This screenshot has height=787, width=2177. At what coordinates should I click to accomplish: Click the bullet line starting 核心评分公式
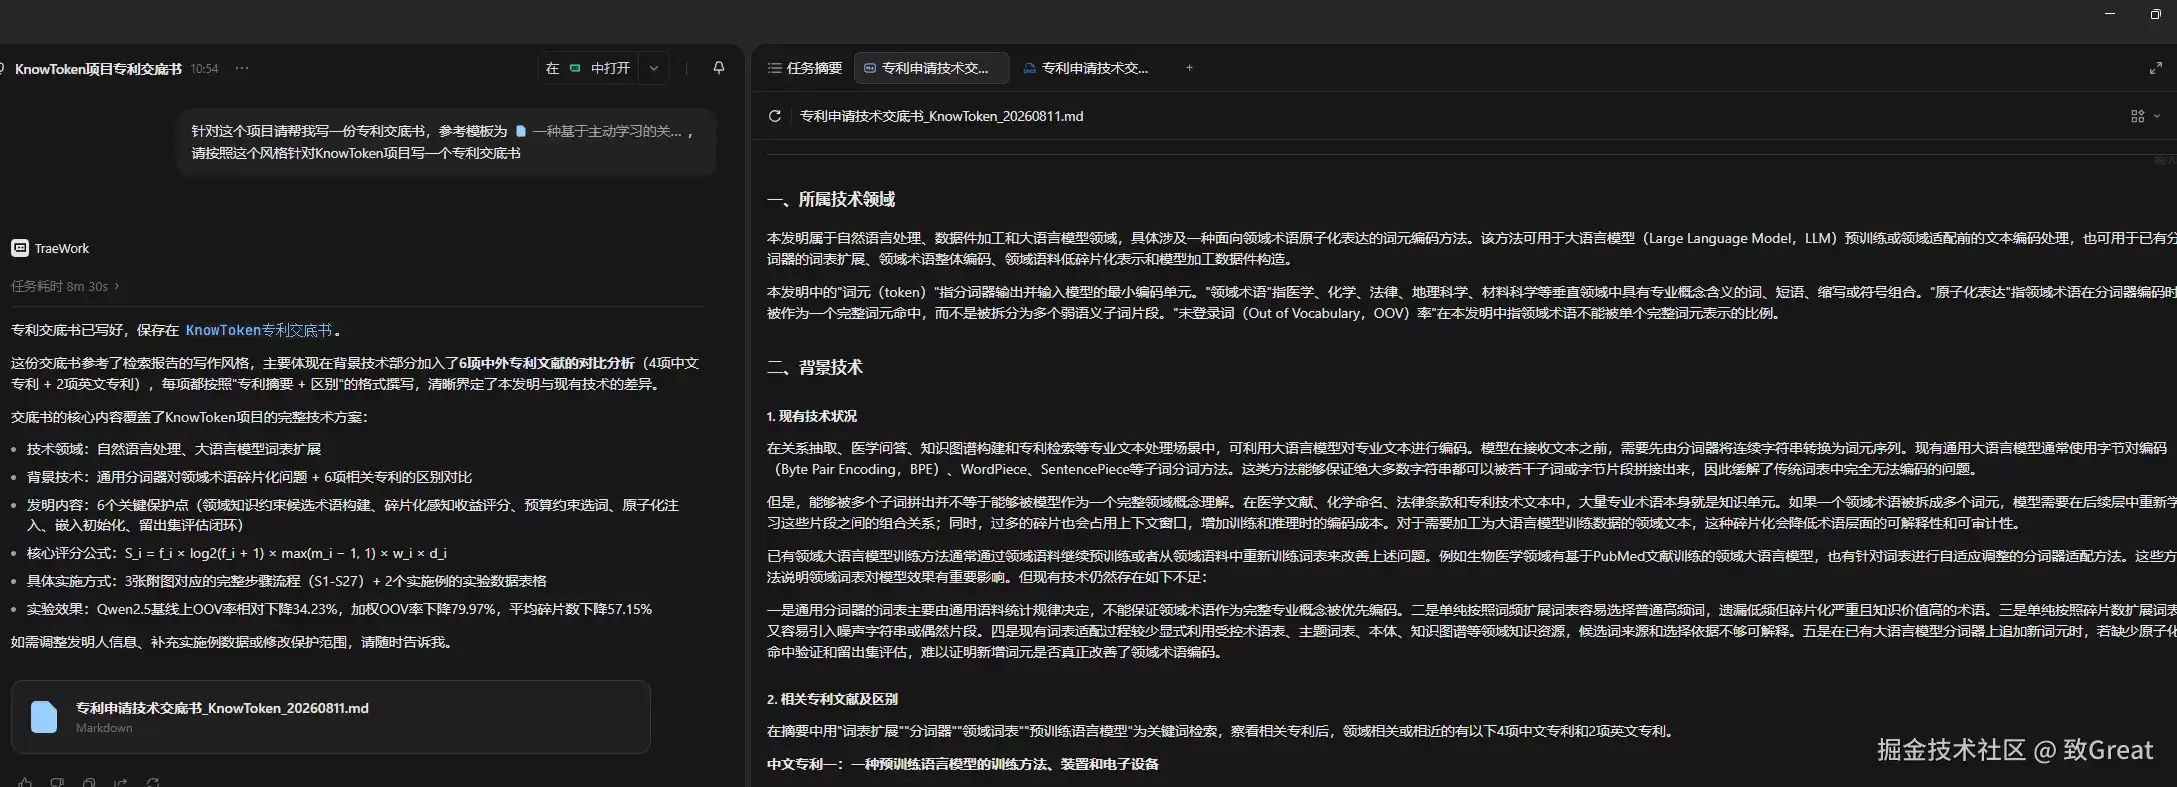coord(237,553)
